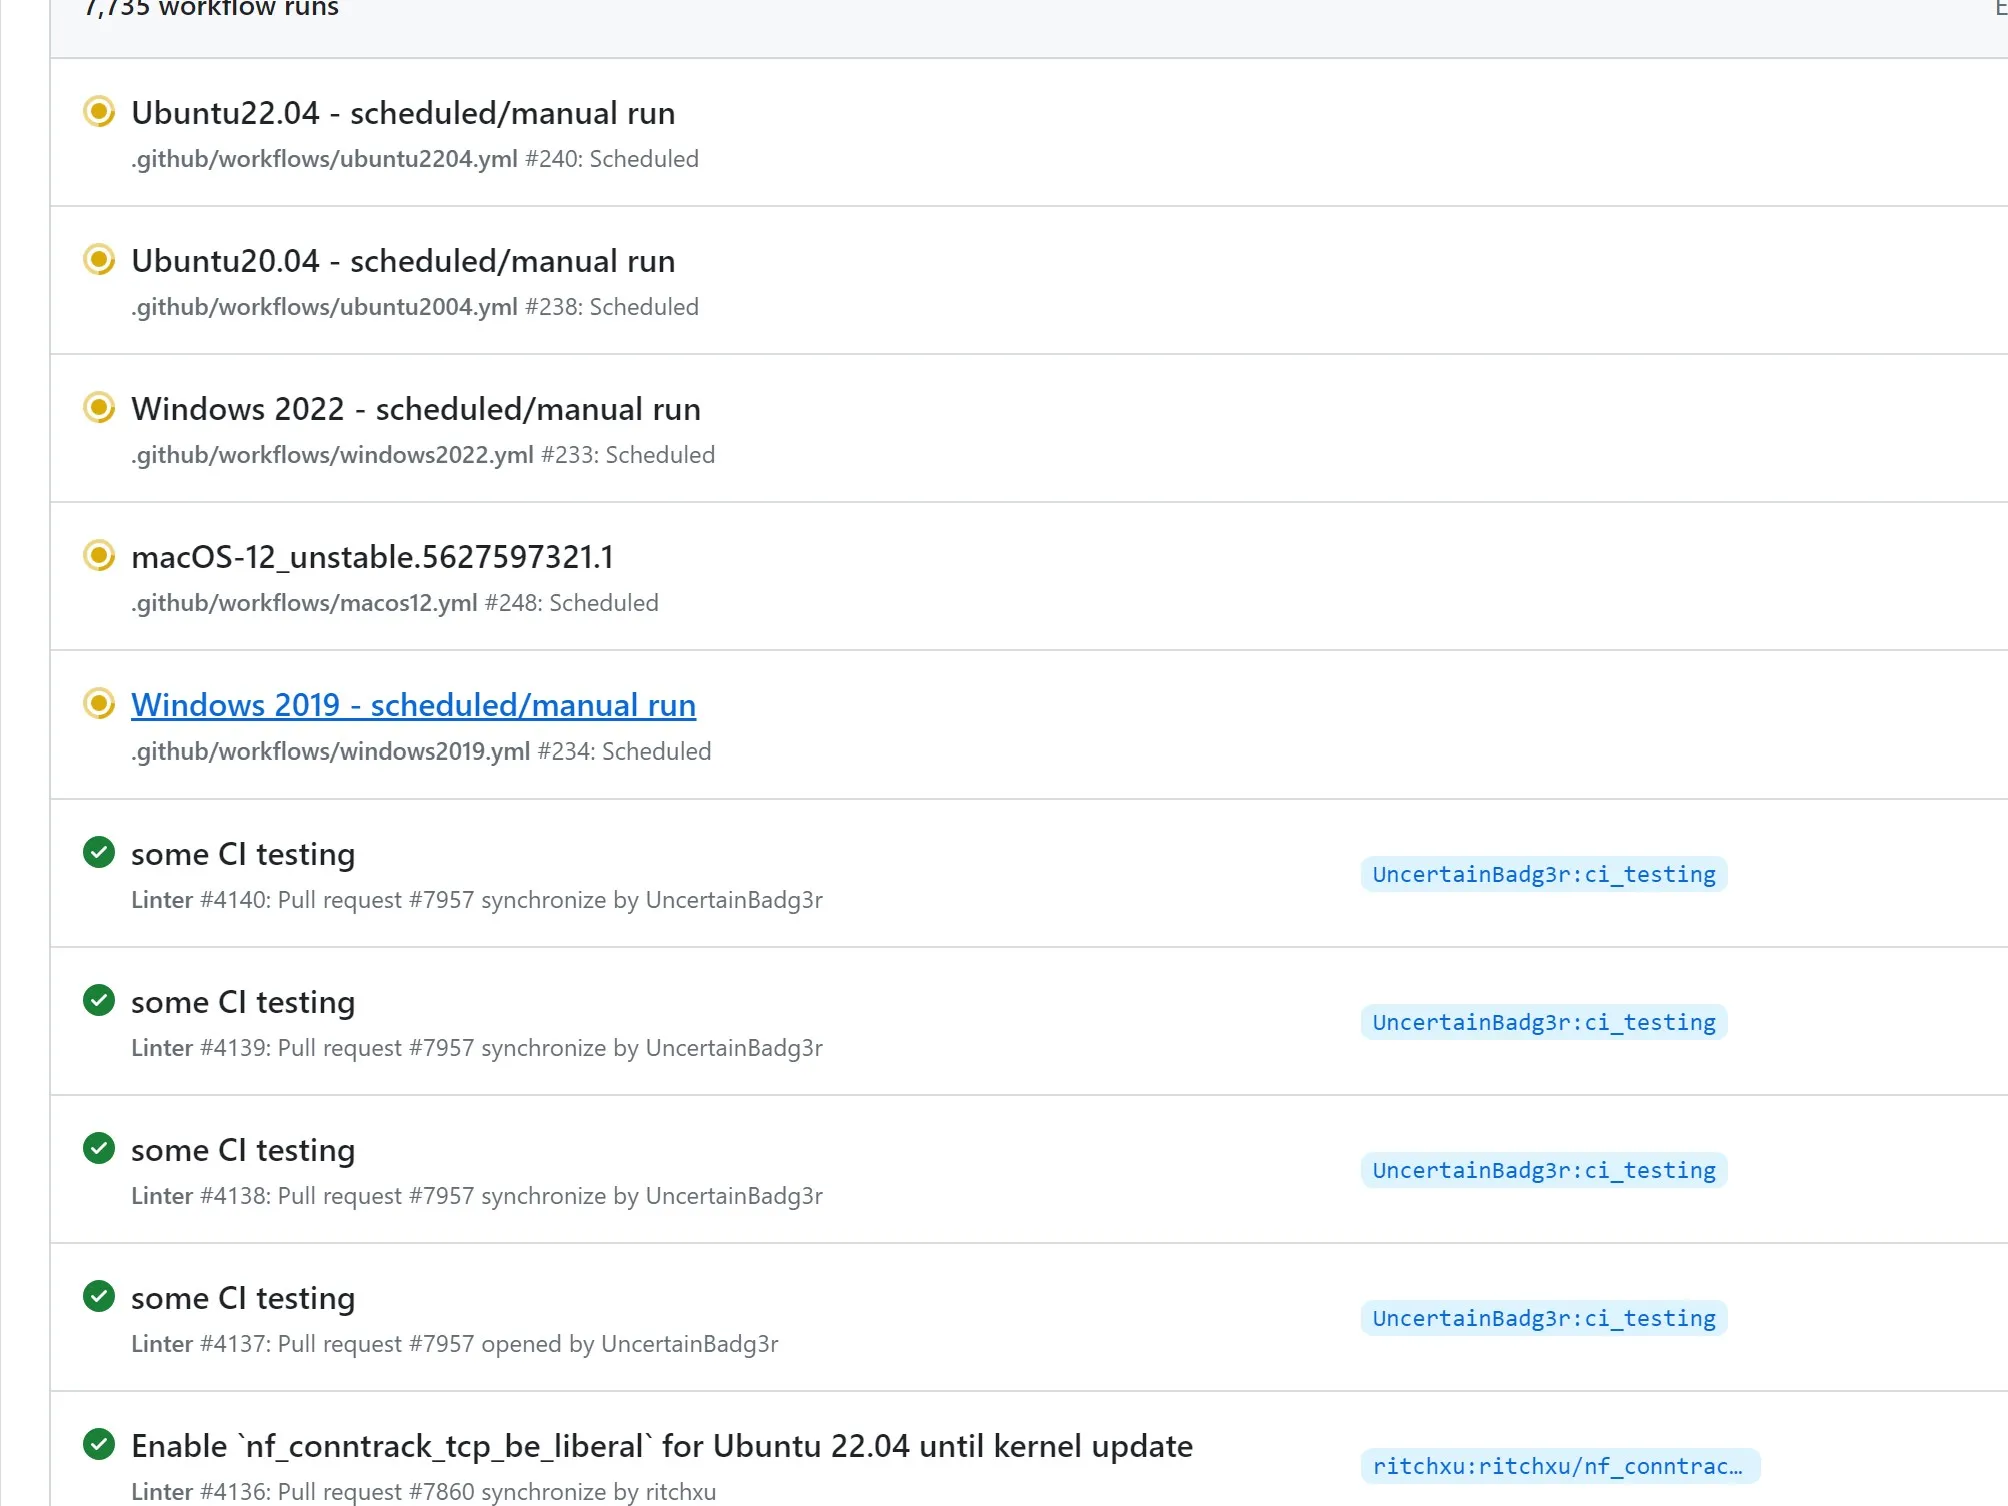Click ritchxu:ritchxu/nf_conntrac… branch label
Viewport: 2008px width, 1506px height.
1558,1466
